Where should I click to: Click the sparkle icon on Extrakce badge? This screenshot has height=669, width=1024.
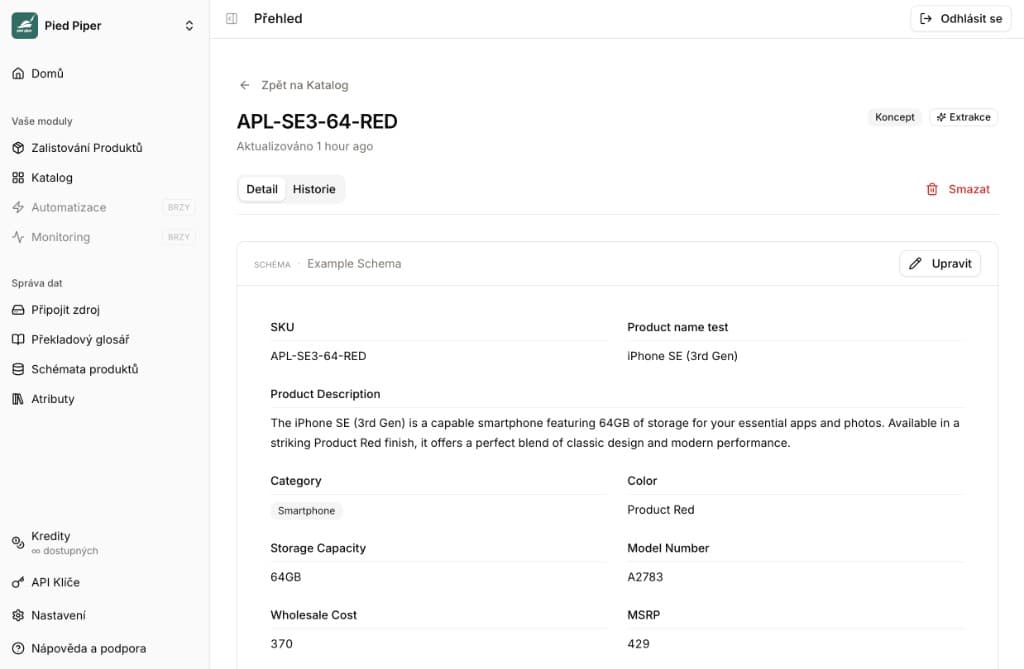click(941, 117)
